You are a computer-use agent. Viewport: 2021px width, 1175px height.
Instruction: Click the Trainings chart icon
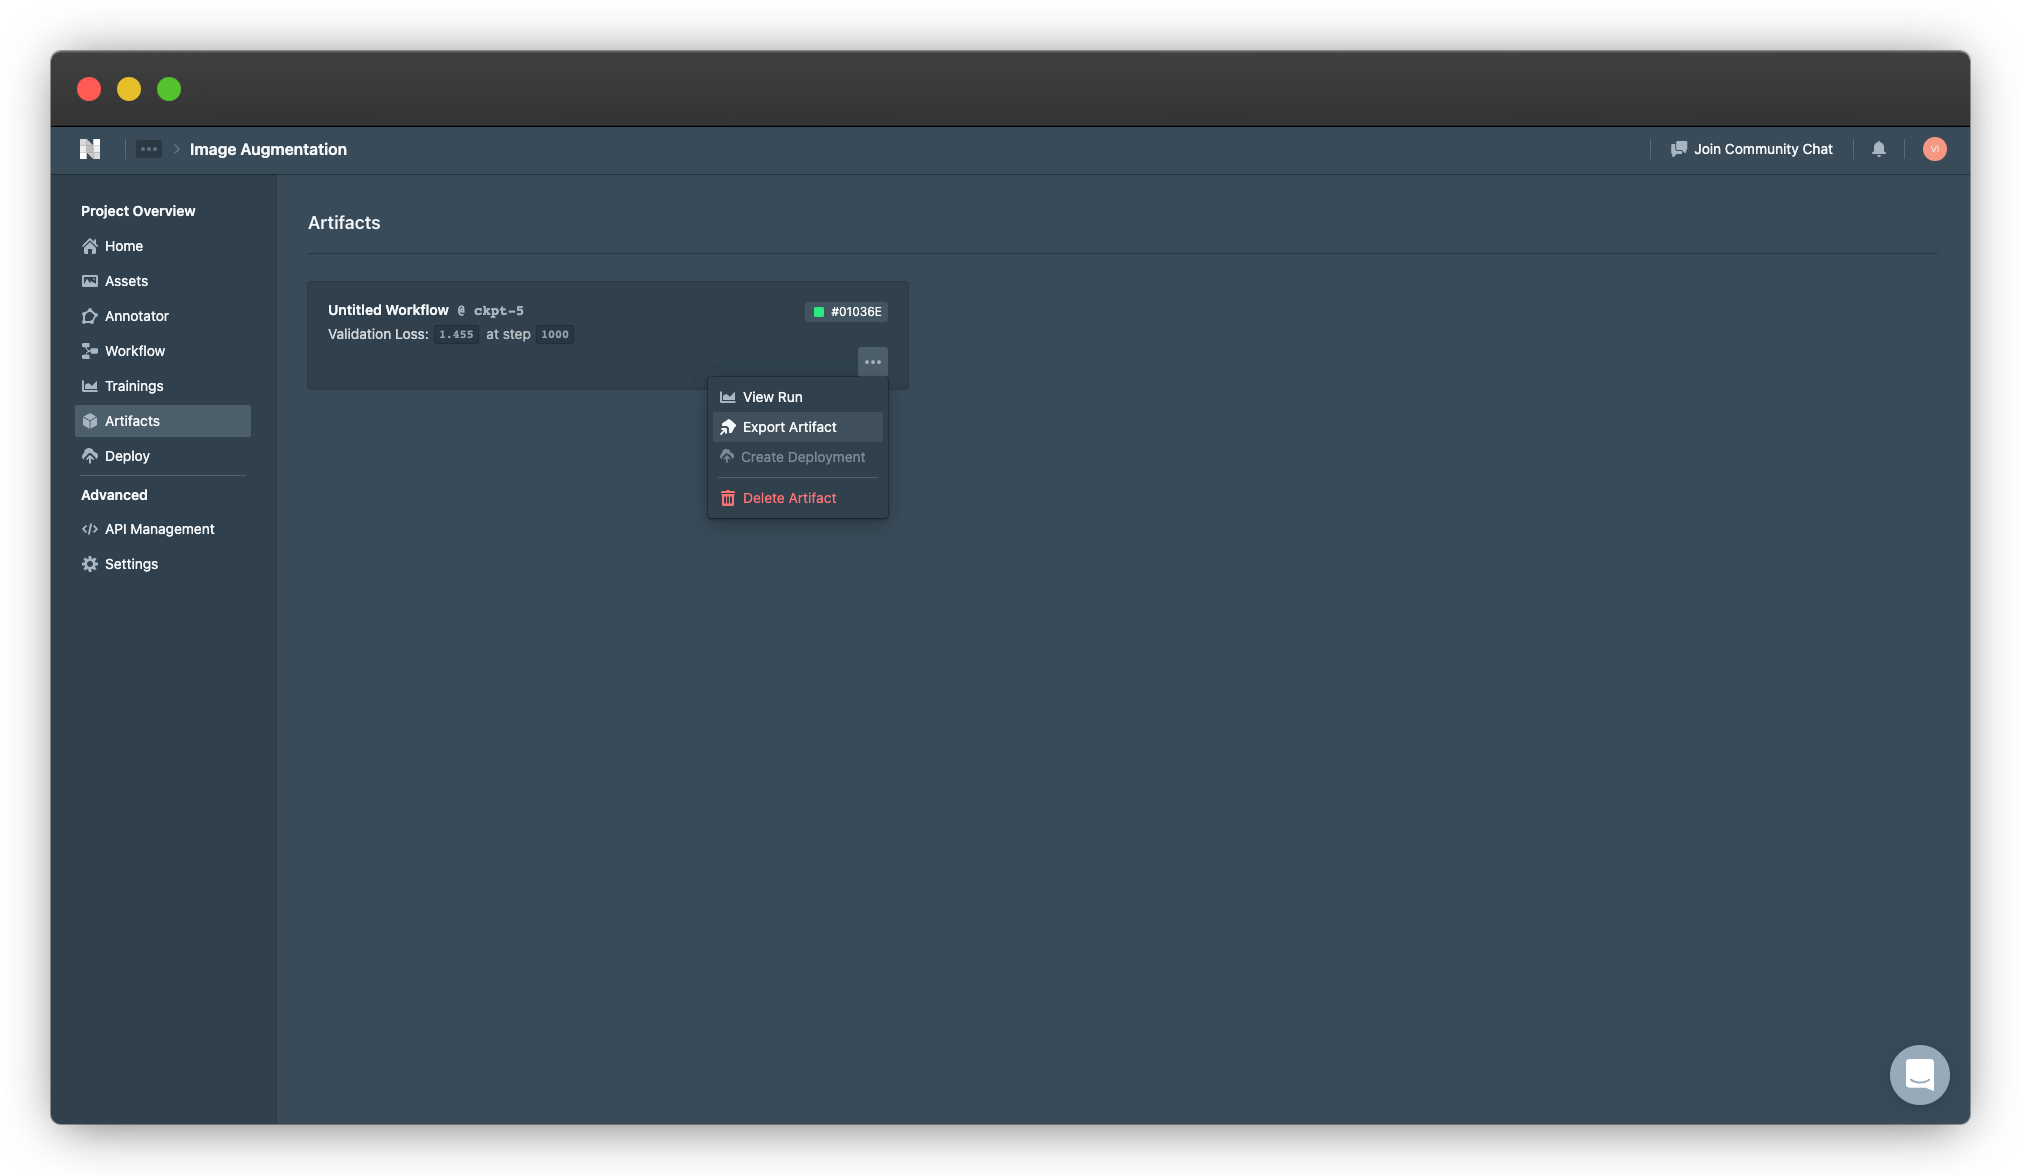tap(90, 386)
